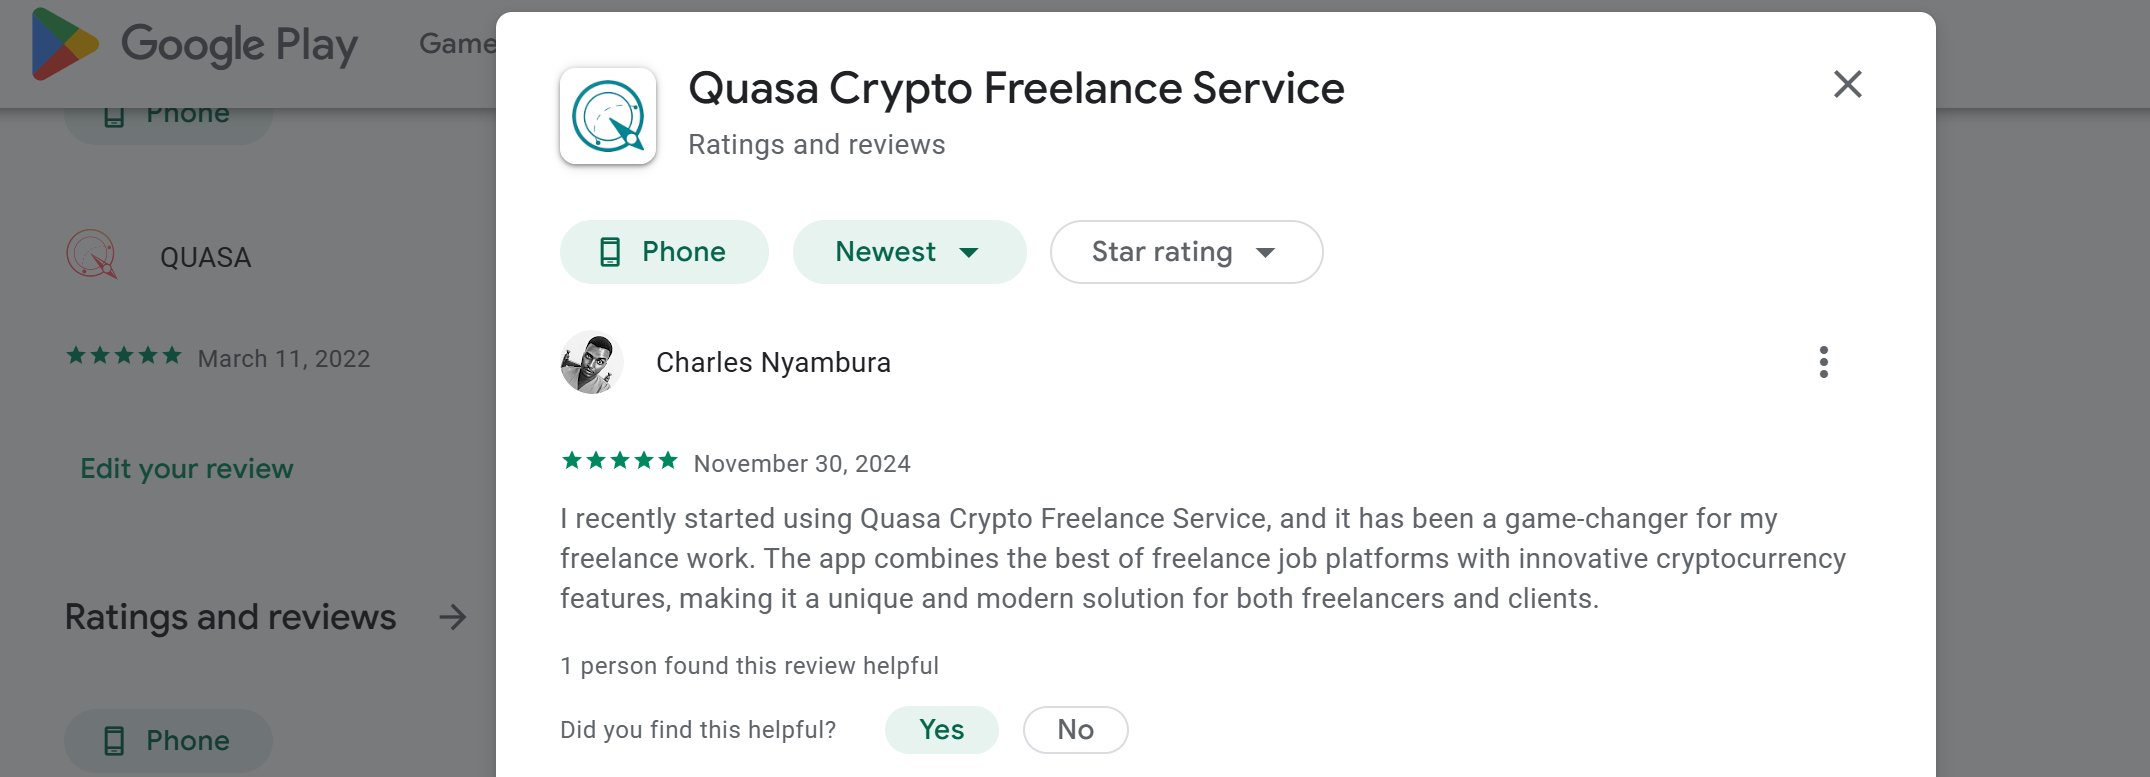The width and height of the screenshot is (2150, 777).
Task: Select the Games menu item
Action: coord(460,42)
